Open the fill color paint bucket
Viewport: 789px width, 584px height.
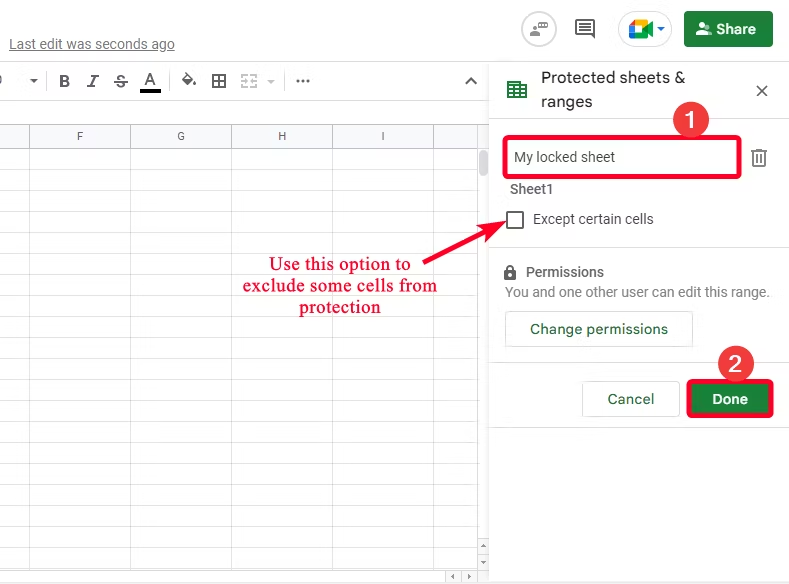pyautogui.click(x=189, y=81)
